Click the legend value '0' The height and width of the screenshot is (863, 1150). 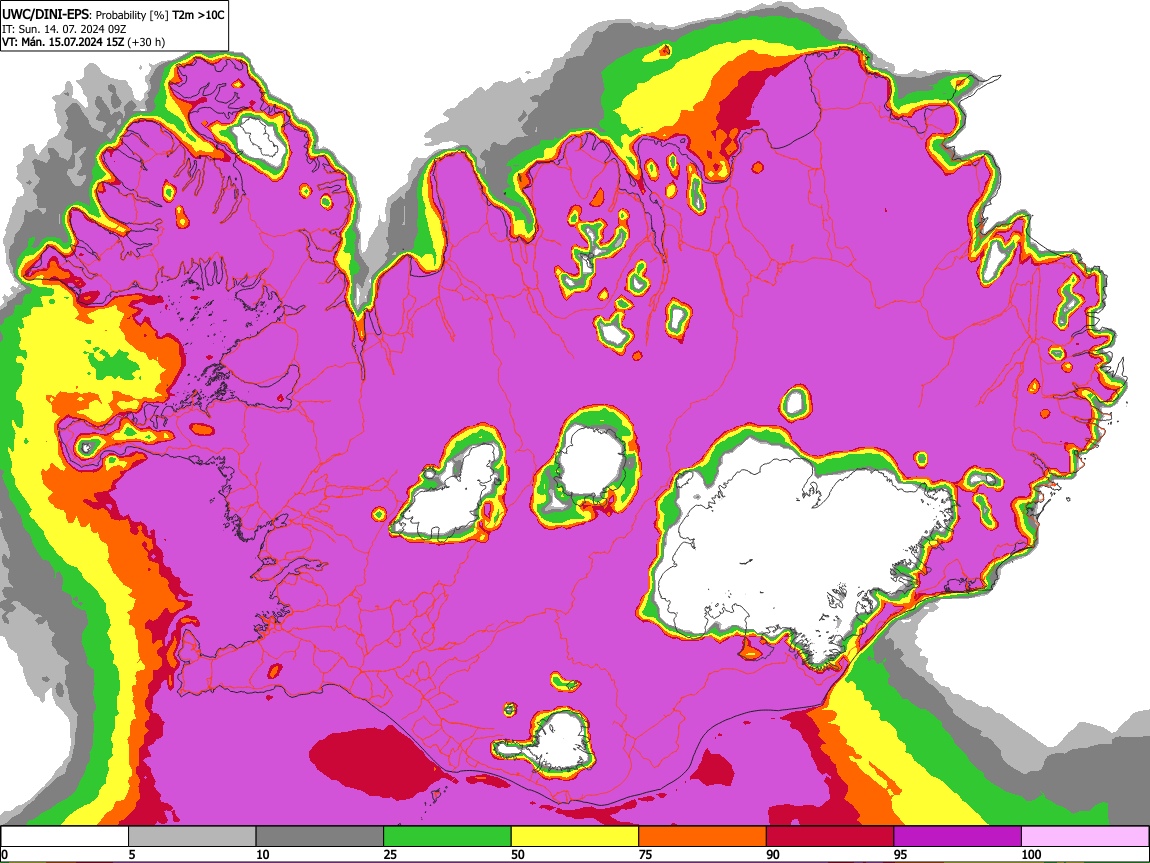(4, 854)
